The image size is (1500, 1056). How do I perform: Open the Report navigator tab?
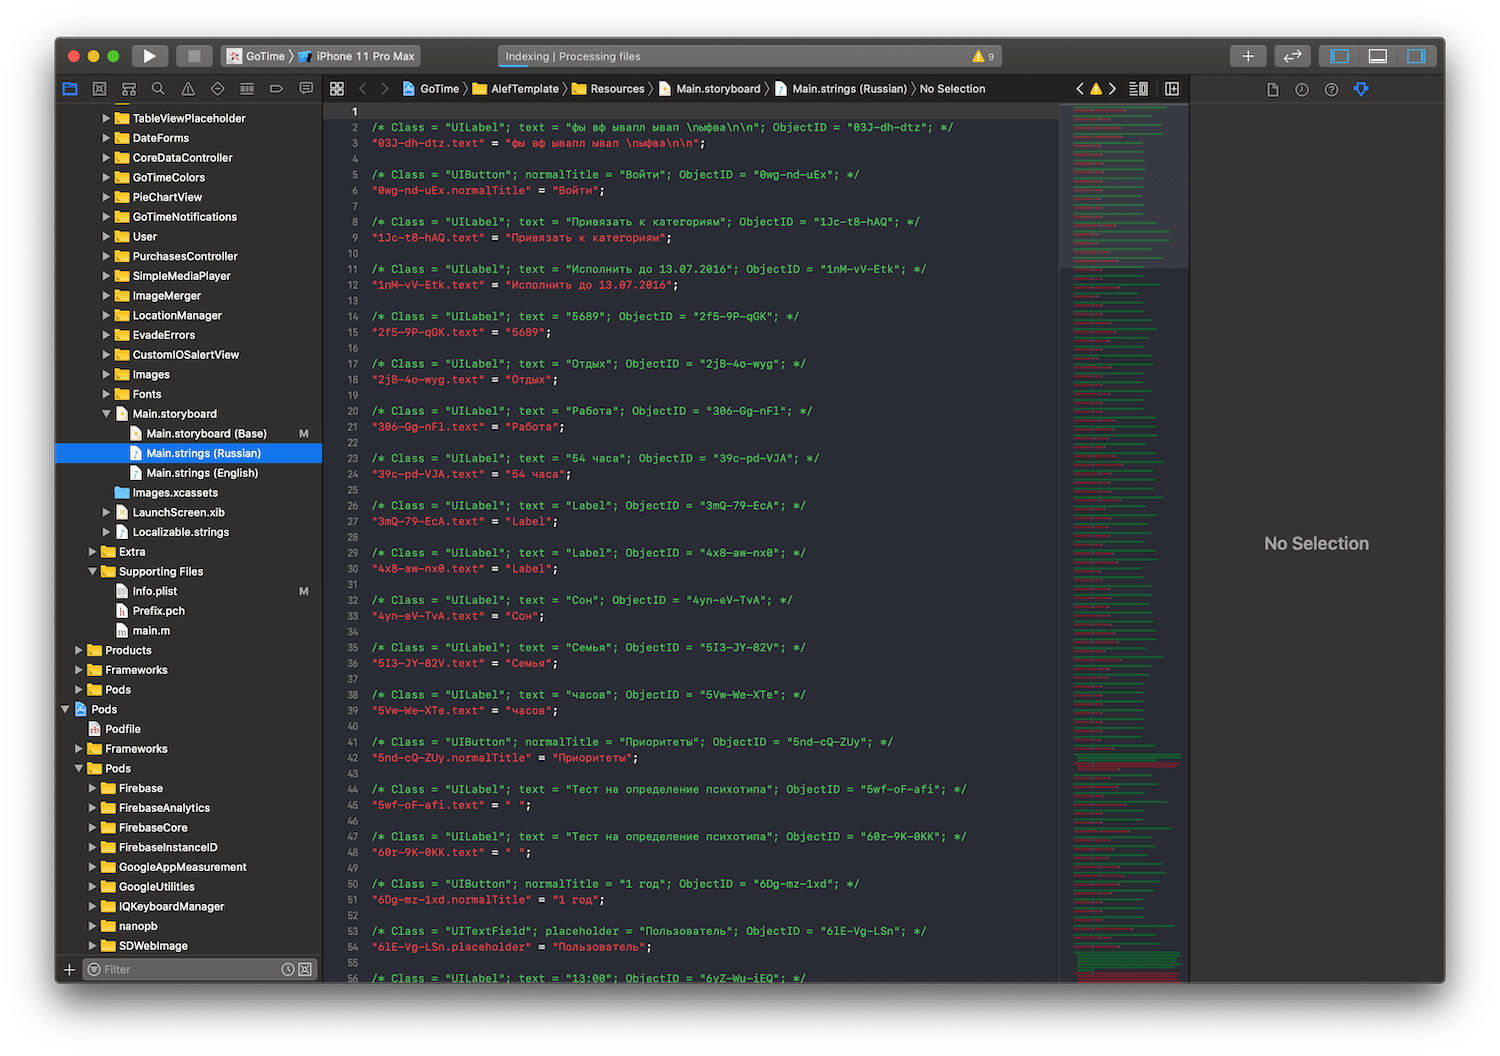(306, 89)
